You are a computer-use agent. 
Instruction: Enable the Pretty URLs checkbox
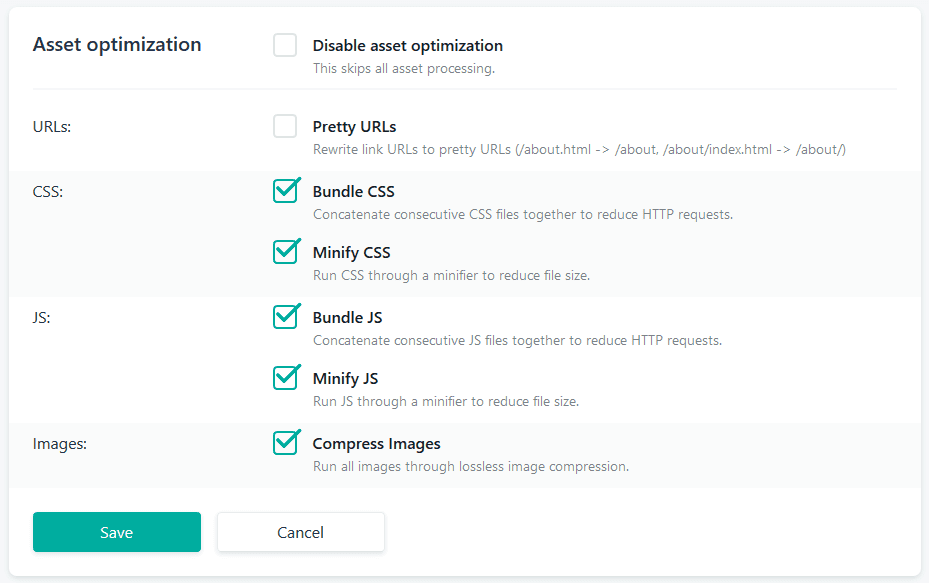pos(285,127)
